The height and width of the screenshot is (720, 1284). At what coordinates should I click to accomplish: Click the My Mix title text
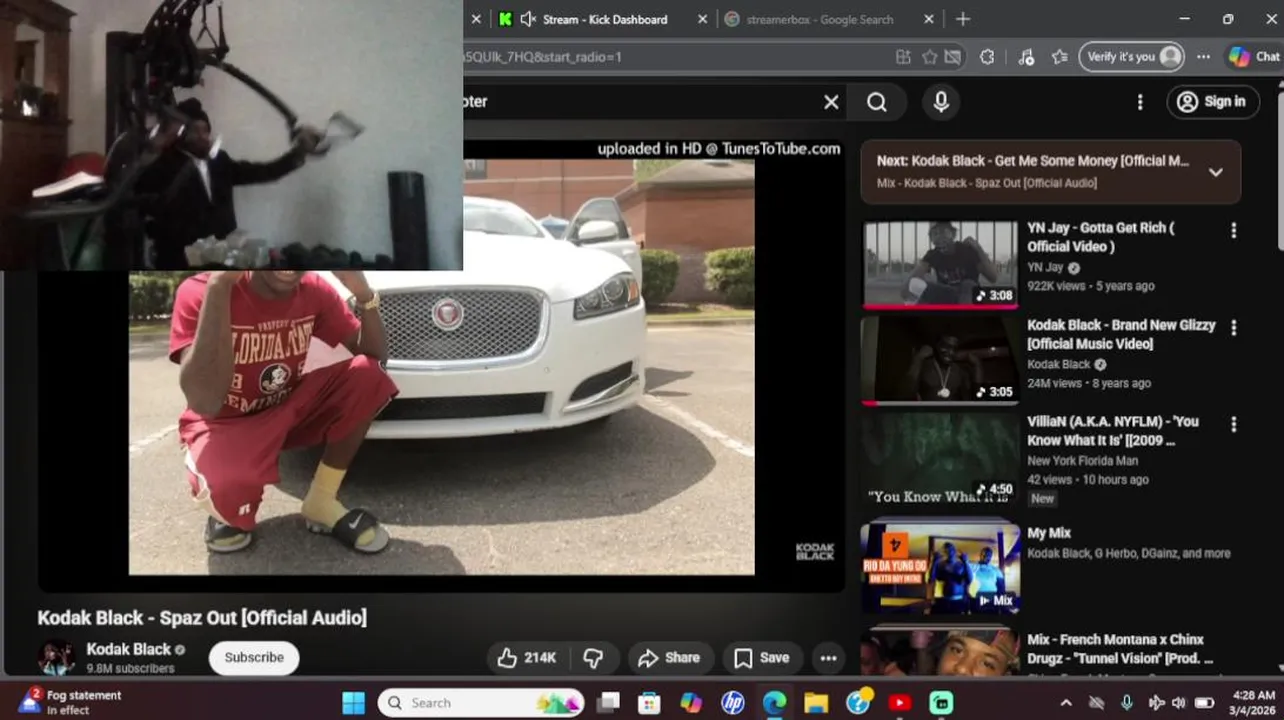point(1049,533)
